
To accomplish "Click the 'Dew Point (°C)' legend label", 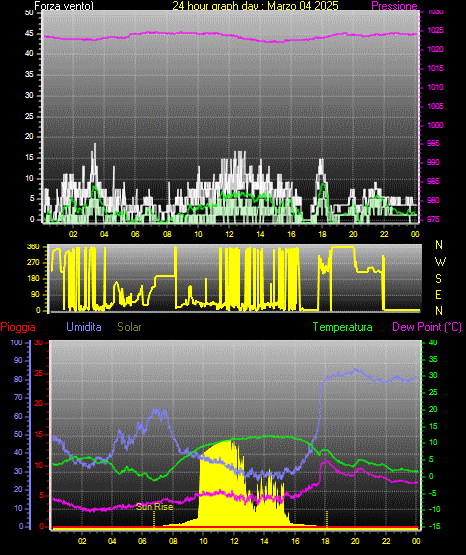I will [x=427, y=327].
